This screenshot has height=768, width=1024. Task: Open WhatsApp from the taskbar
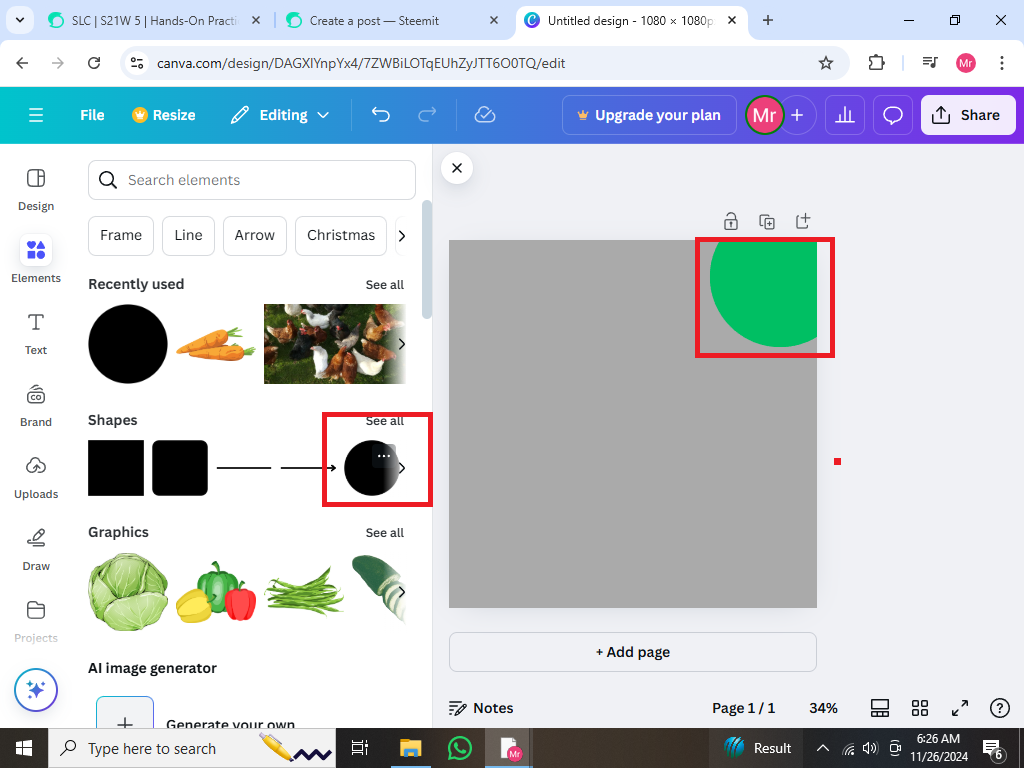tap(460, 748)
